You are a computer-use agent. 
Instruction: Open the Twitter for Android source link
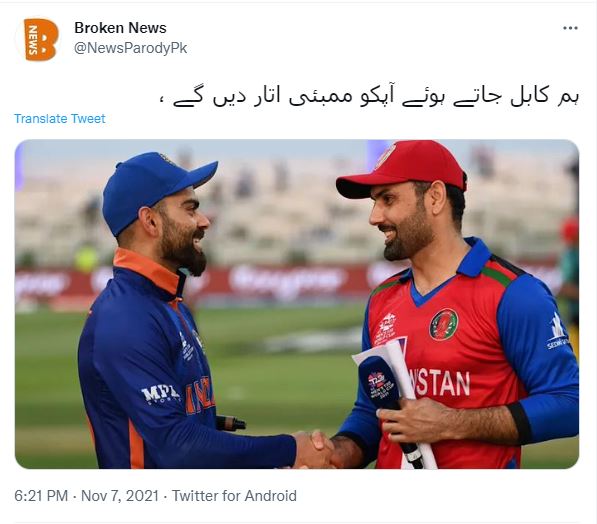tap(234, 496)
